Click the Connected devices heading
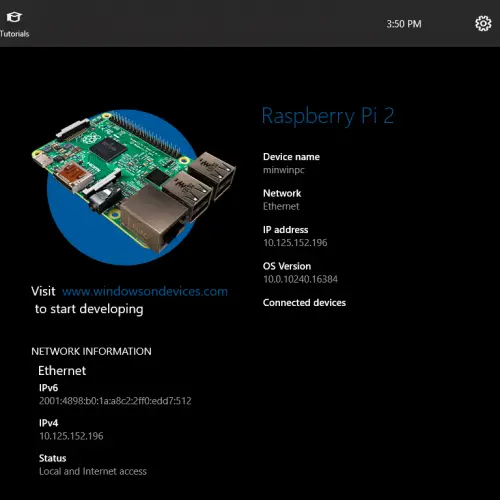Image resolution: width=500 pixels, height=500 pixels. pos(304,303)
